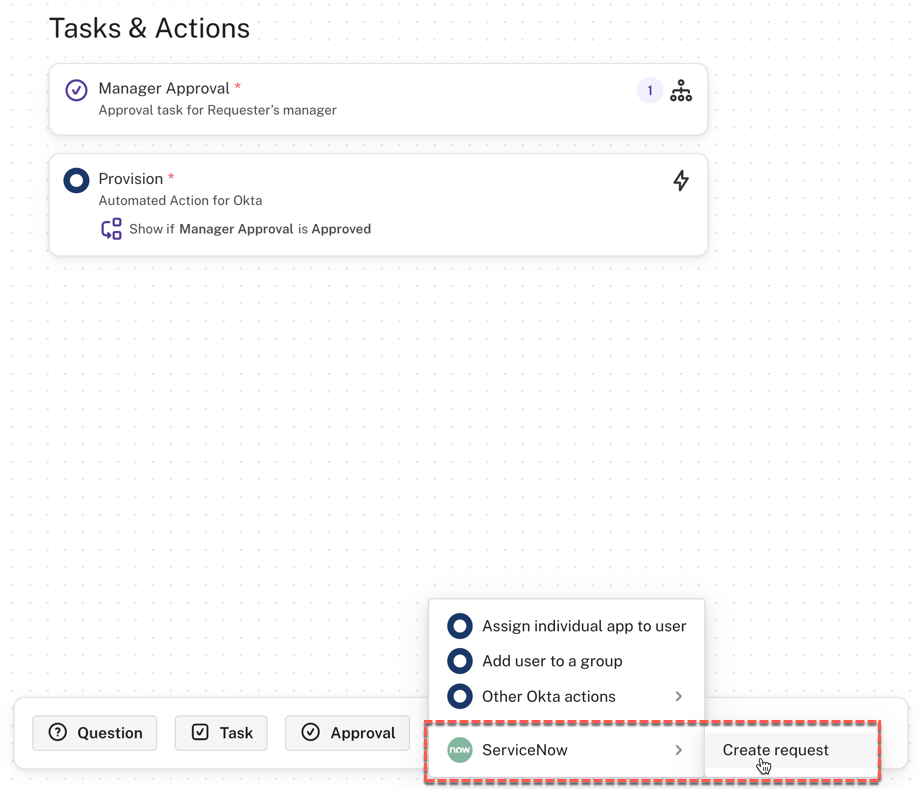924x789 pixels.
Task: Click the lightning bolt icon on Provision
Action: pos(681,180)
